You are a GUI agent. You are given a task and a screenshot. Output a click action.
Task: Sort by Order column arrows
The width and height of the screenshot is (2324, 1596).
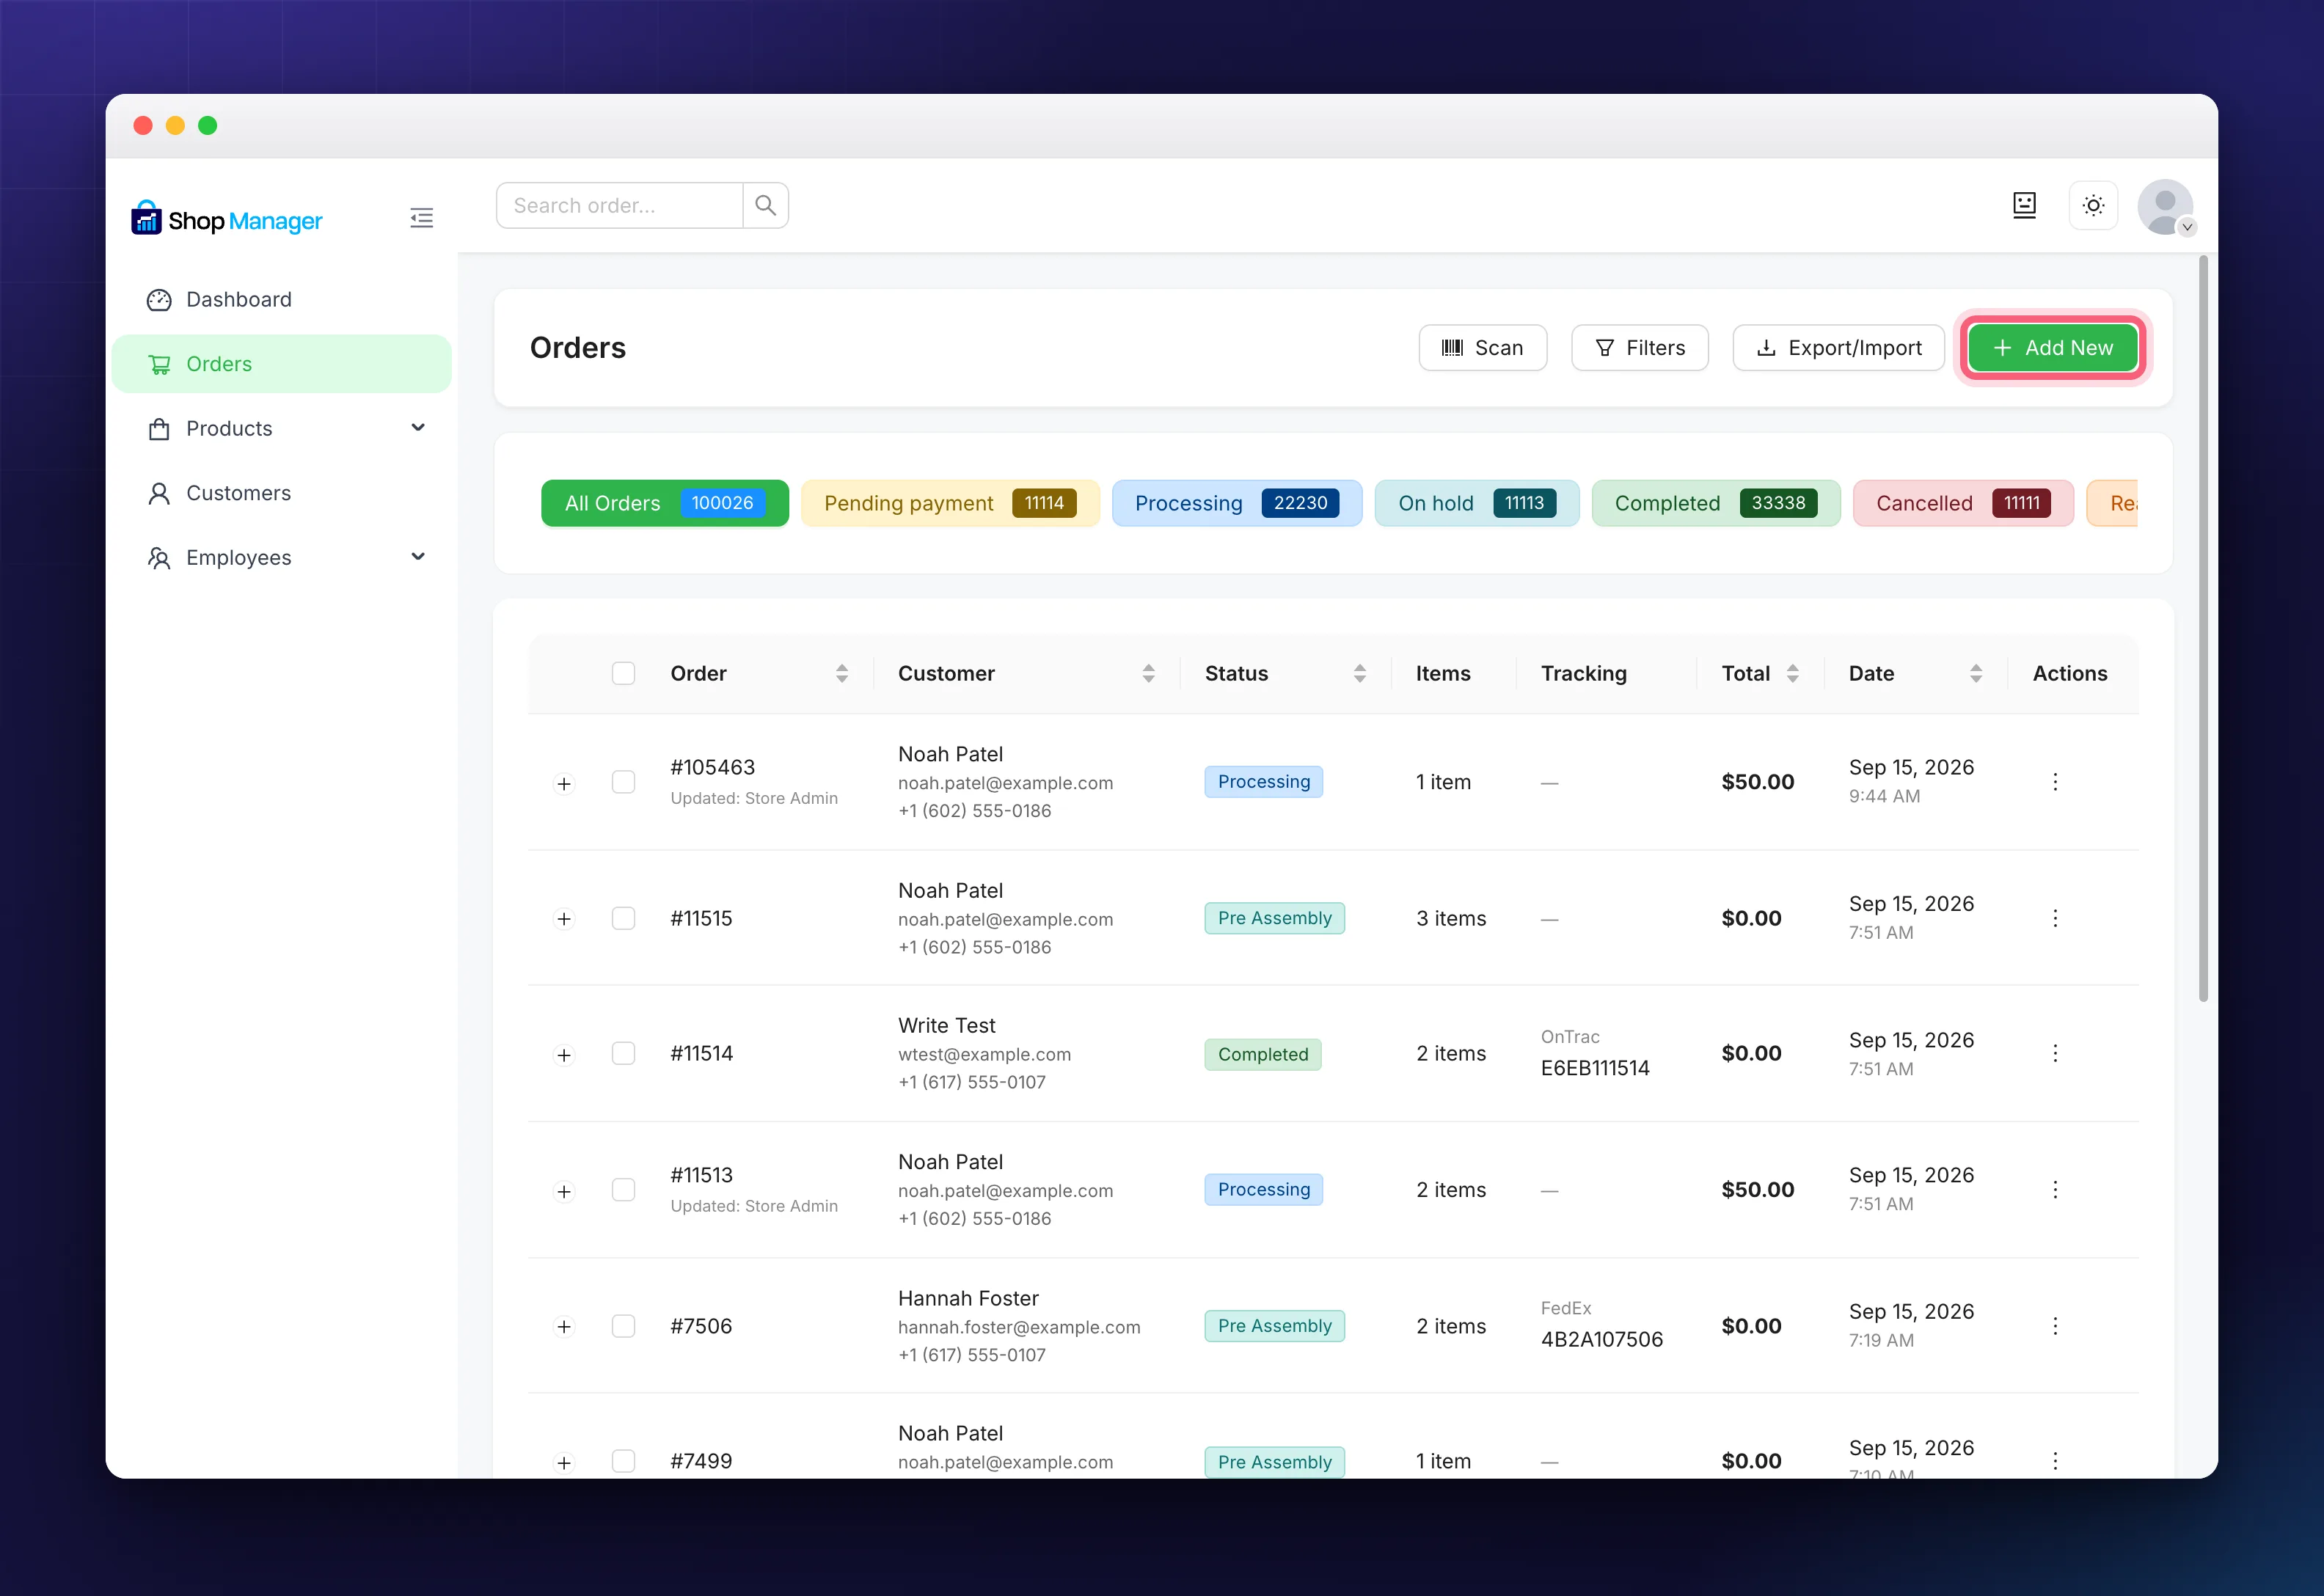(842, 673)
